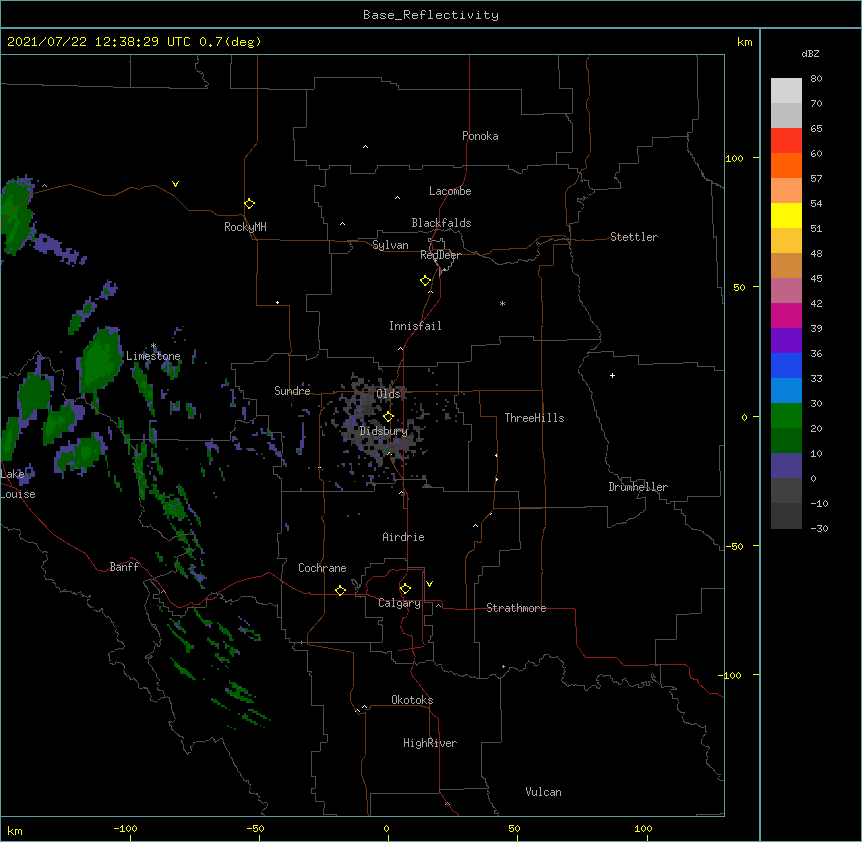This screenshot has width=862, height=842.
Task: Pick the slate 10-0 dBZ legend swatch
Action: point(786,466)
